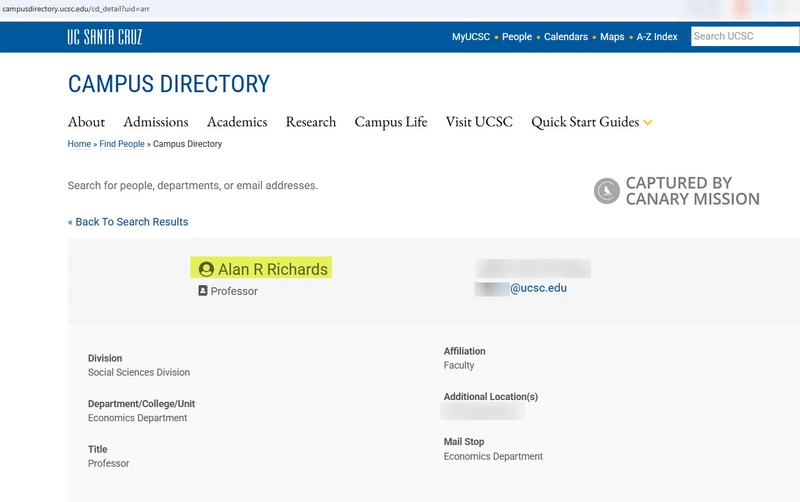Click Back To Search Results link
The width and height of the screenshot is (800, 502).
tap(128, 222)
